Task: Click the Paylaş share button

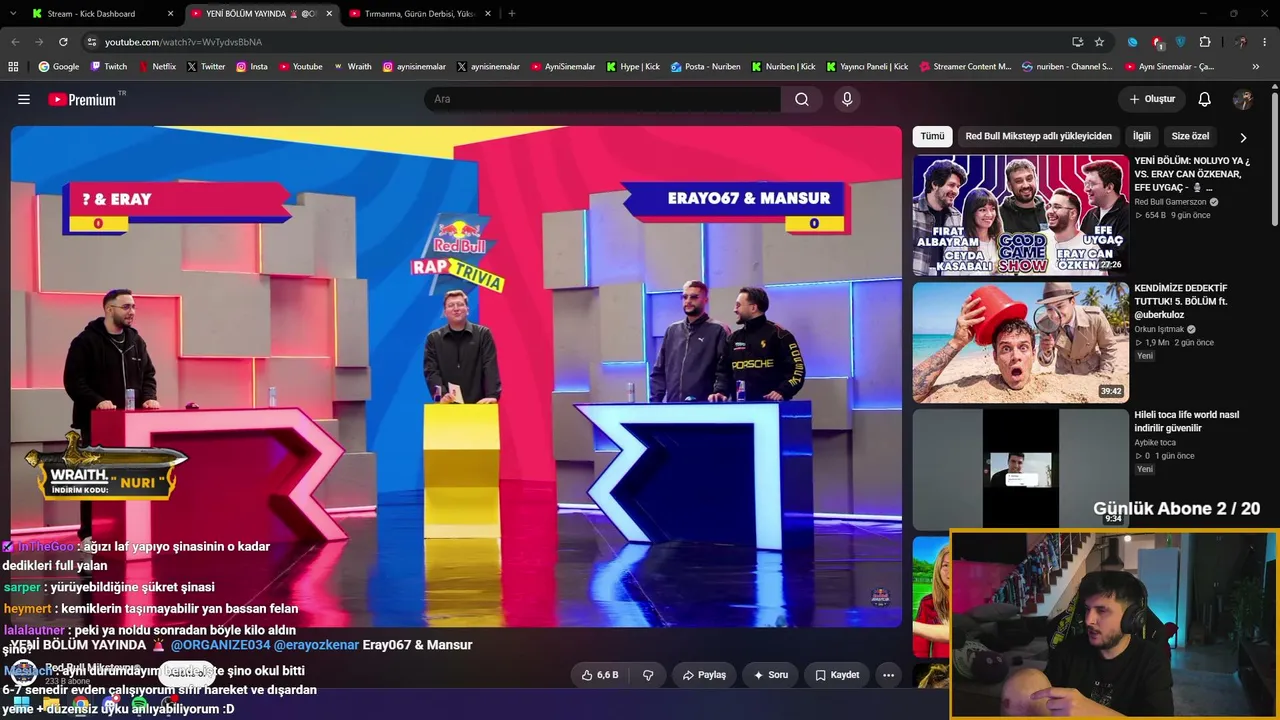Action: click(x=704, y=675)
